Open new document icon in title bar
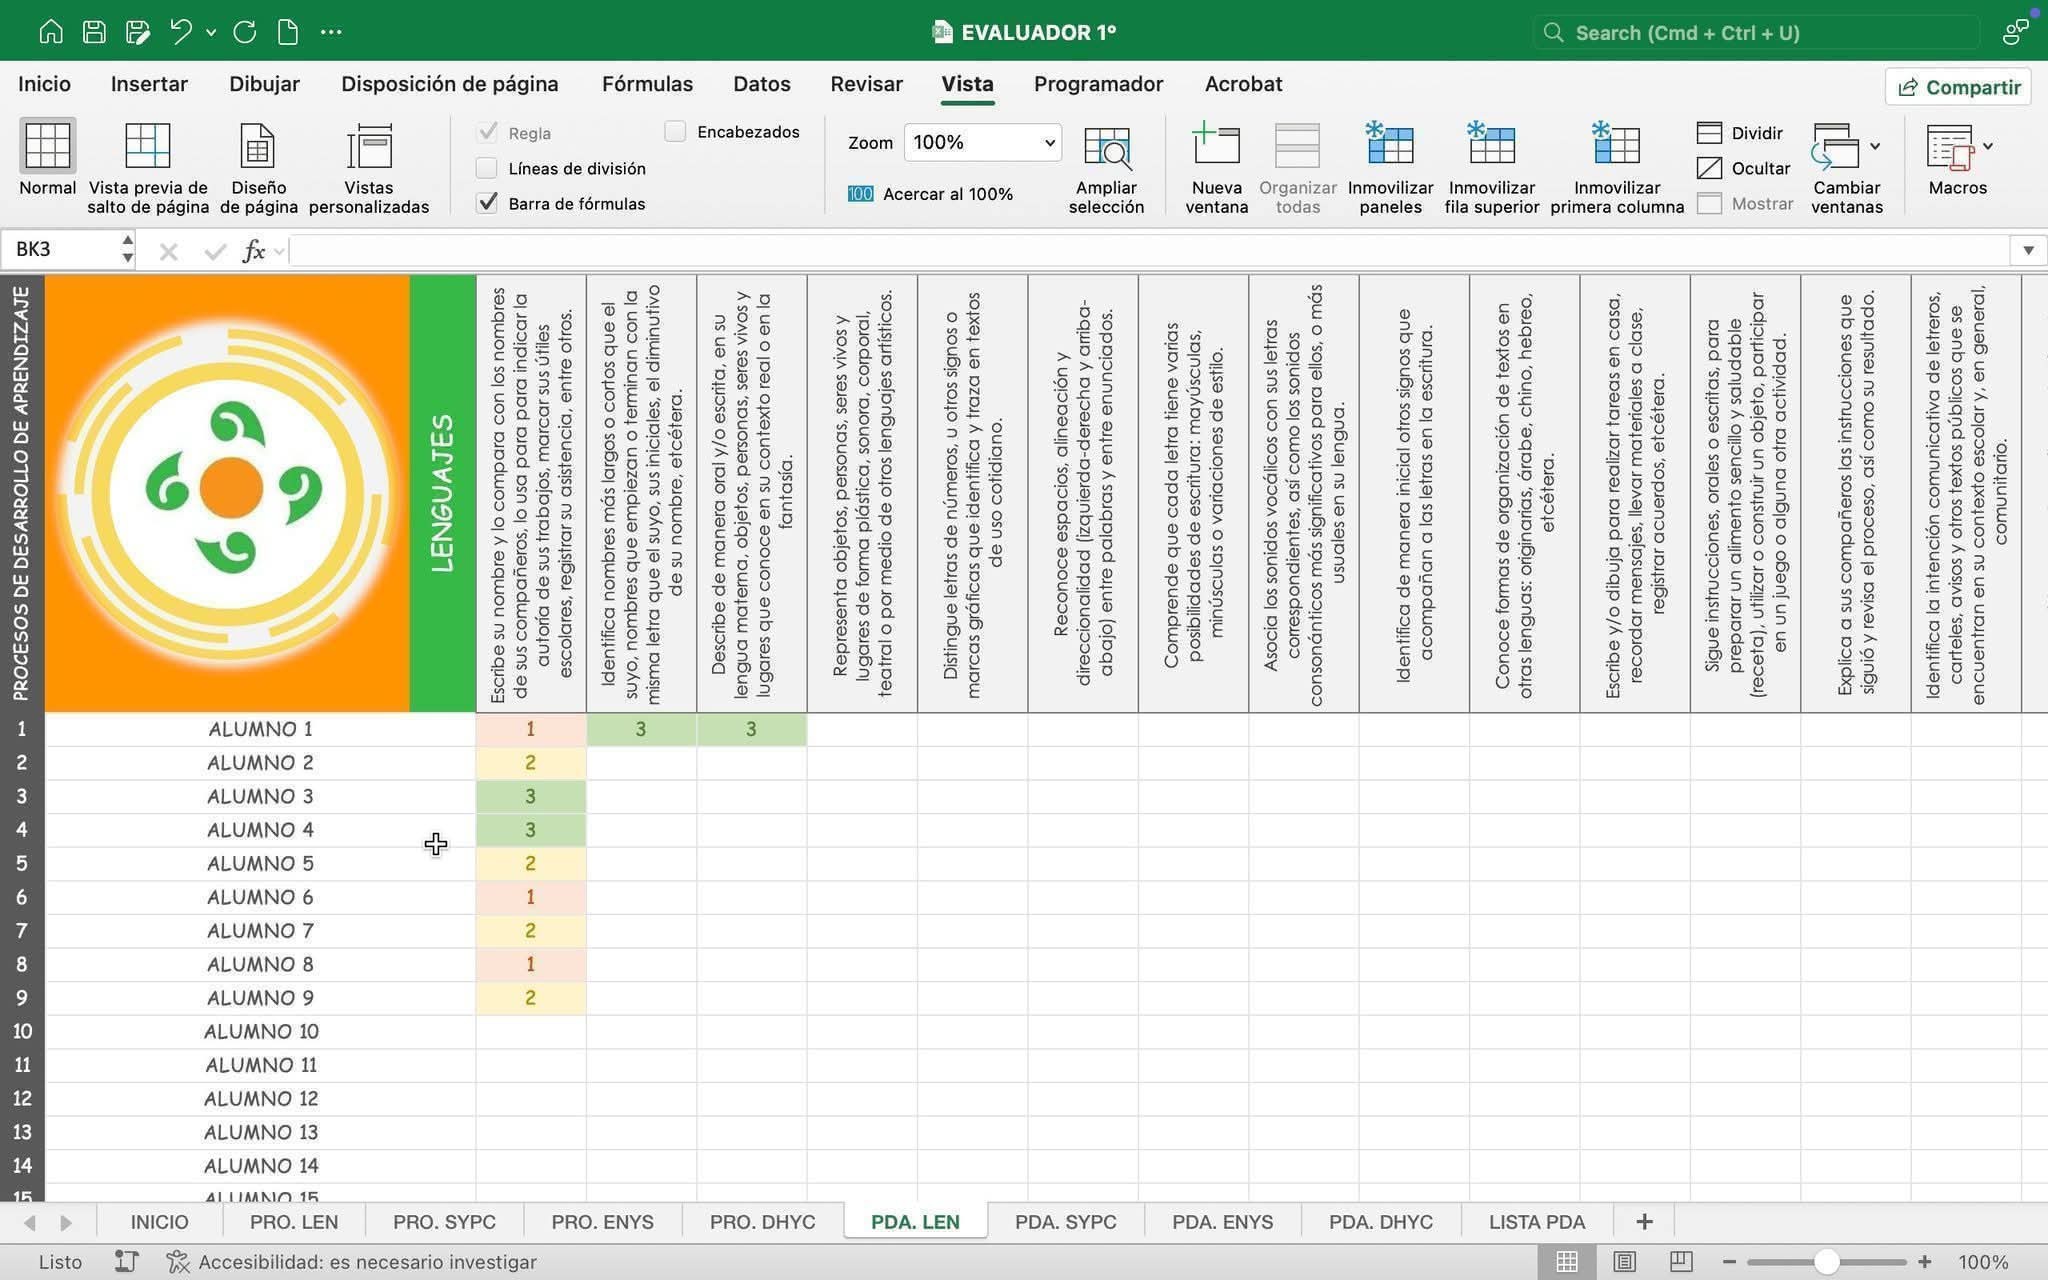 pos(288,32)
